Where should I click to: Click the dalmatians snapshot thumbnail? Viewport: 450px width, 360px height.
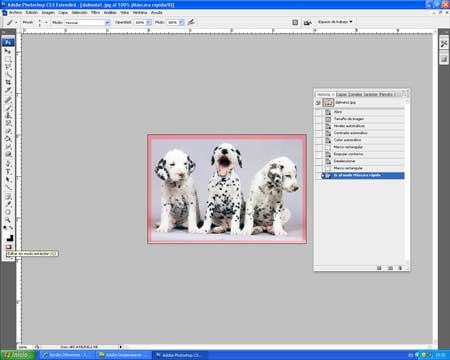(x=328, y=103)
